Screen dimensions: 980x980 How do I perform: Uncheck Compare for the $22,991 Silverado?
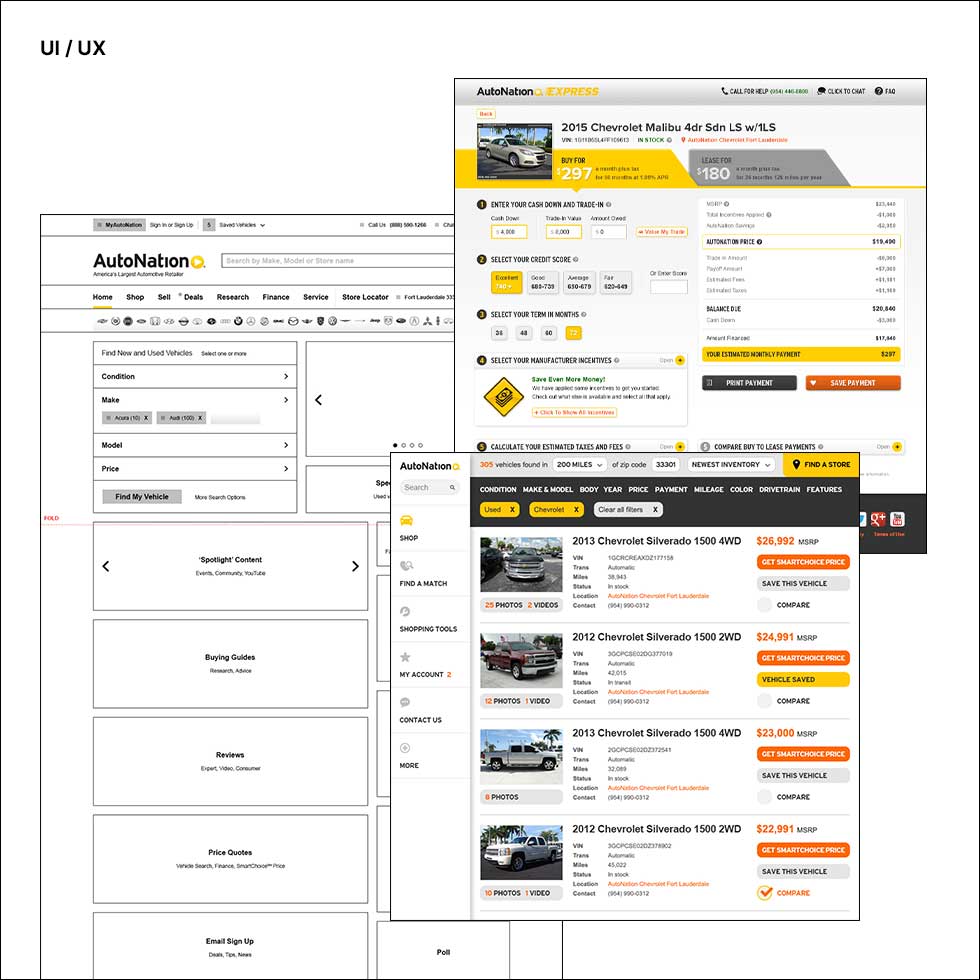[764, 893]
